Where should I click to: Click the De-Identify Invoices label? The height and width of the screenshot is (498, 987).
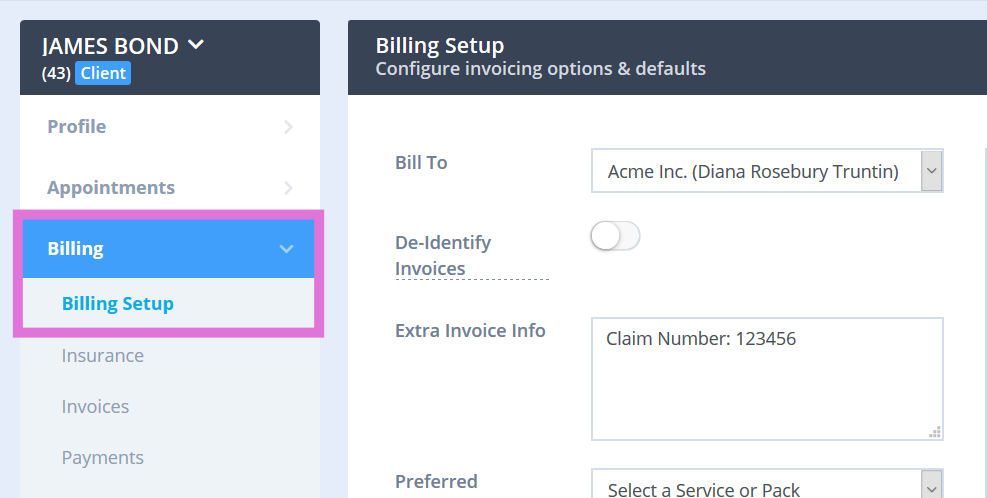click(x=443, y=255)
